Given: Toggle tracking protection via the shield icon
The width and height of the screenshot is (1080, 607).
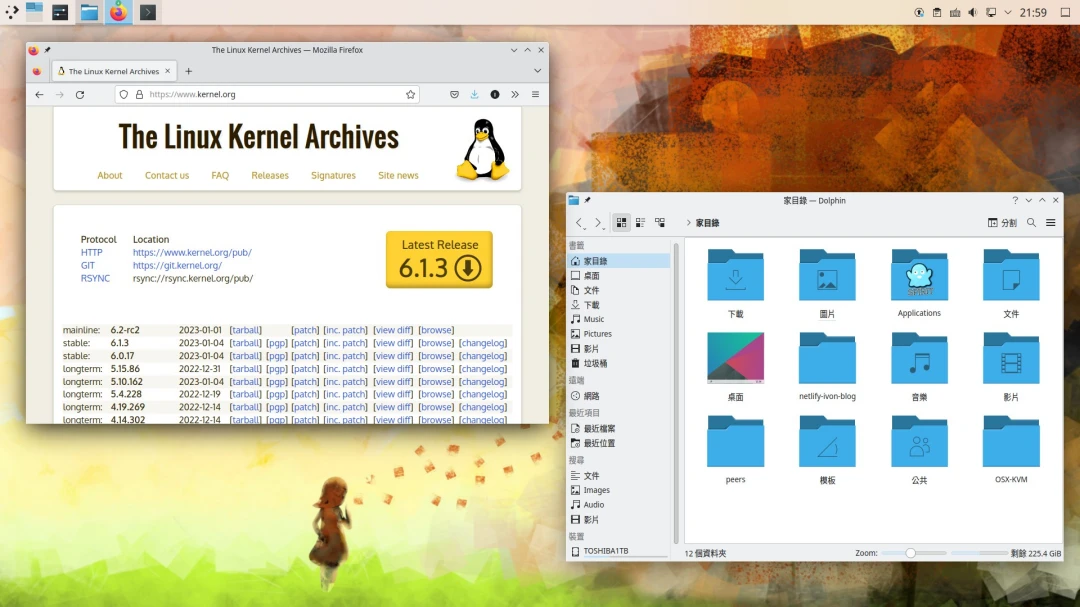Looking at the screenshot, I should tap(124, 94).
